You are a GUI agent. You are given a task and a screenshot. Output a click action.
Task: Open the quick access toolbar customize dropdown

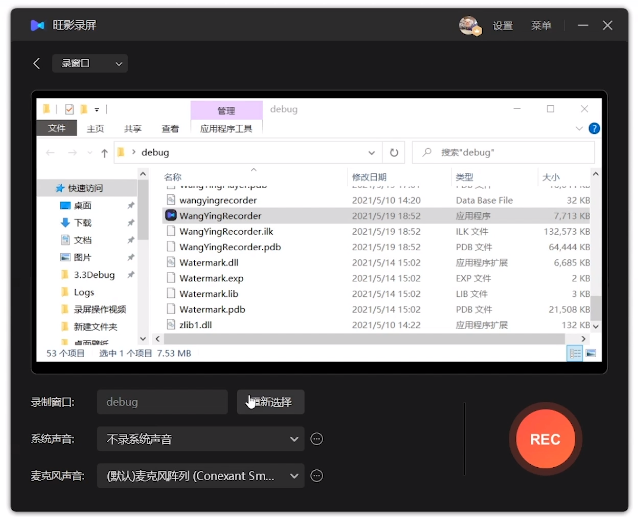pos(97,109)
